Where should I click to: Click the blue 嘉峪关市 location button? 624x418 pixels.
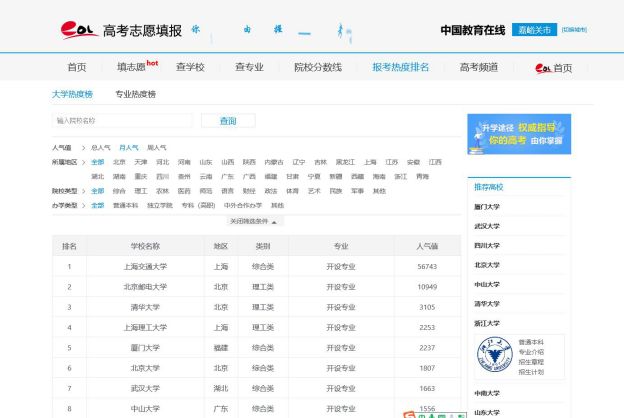point(534,30)
